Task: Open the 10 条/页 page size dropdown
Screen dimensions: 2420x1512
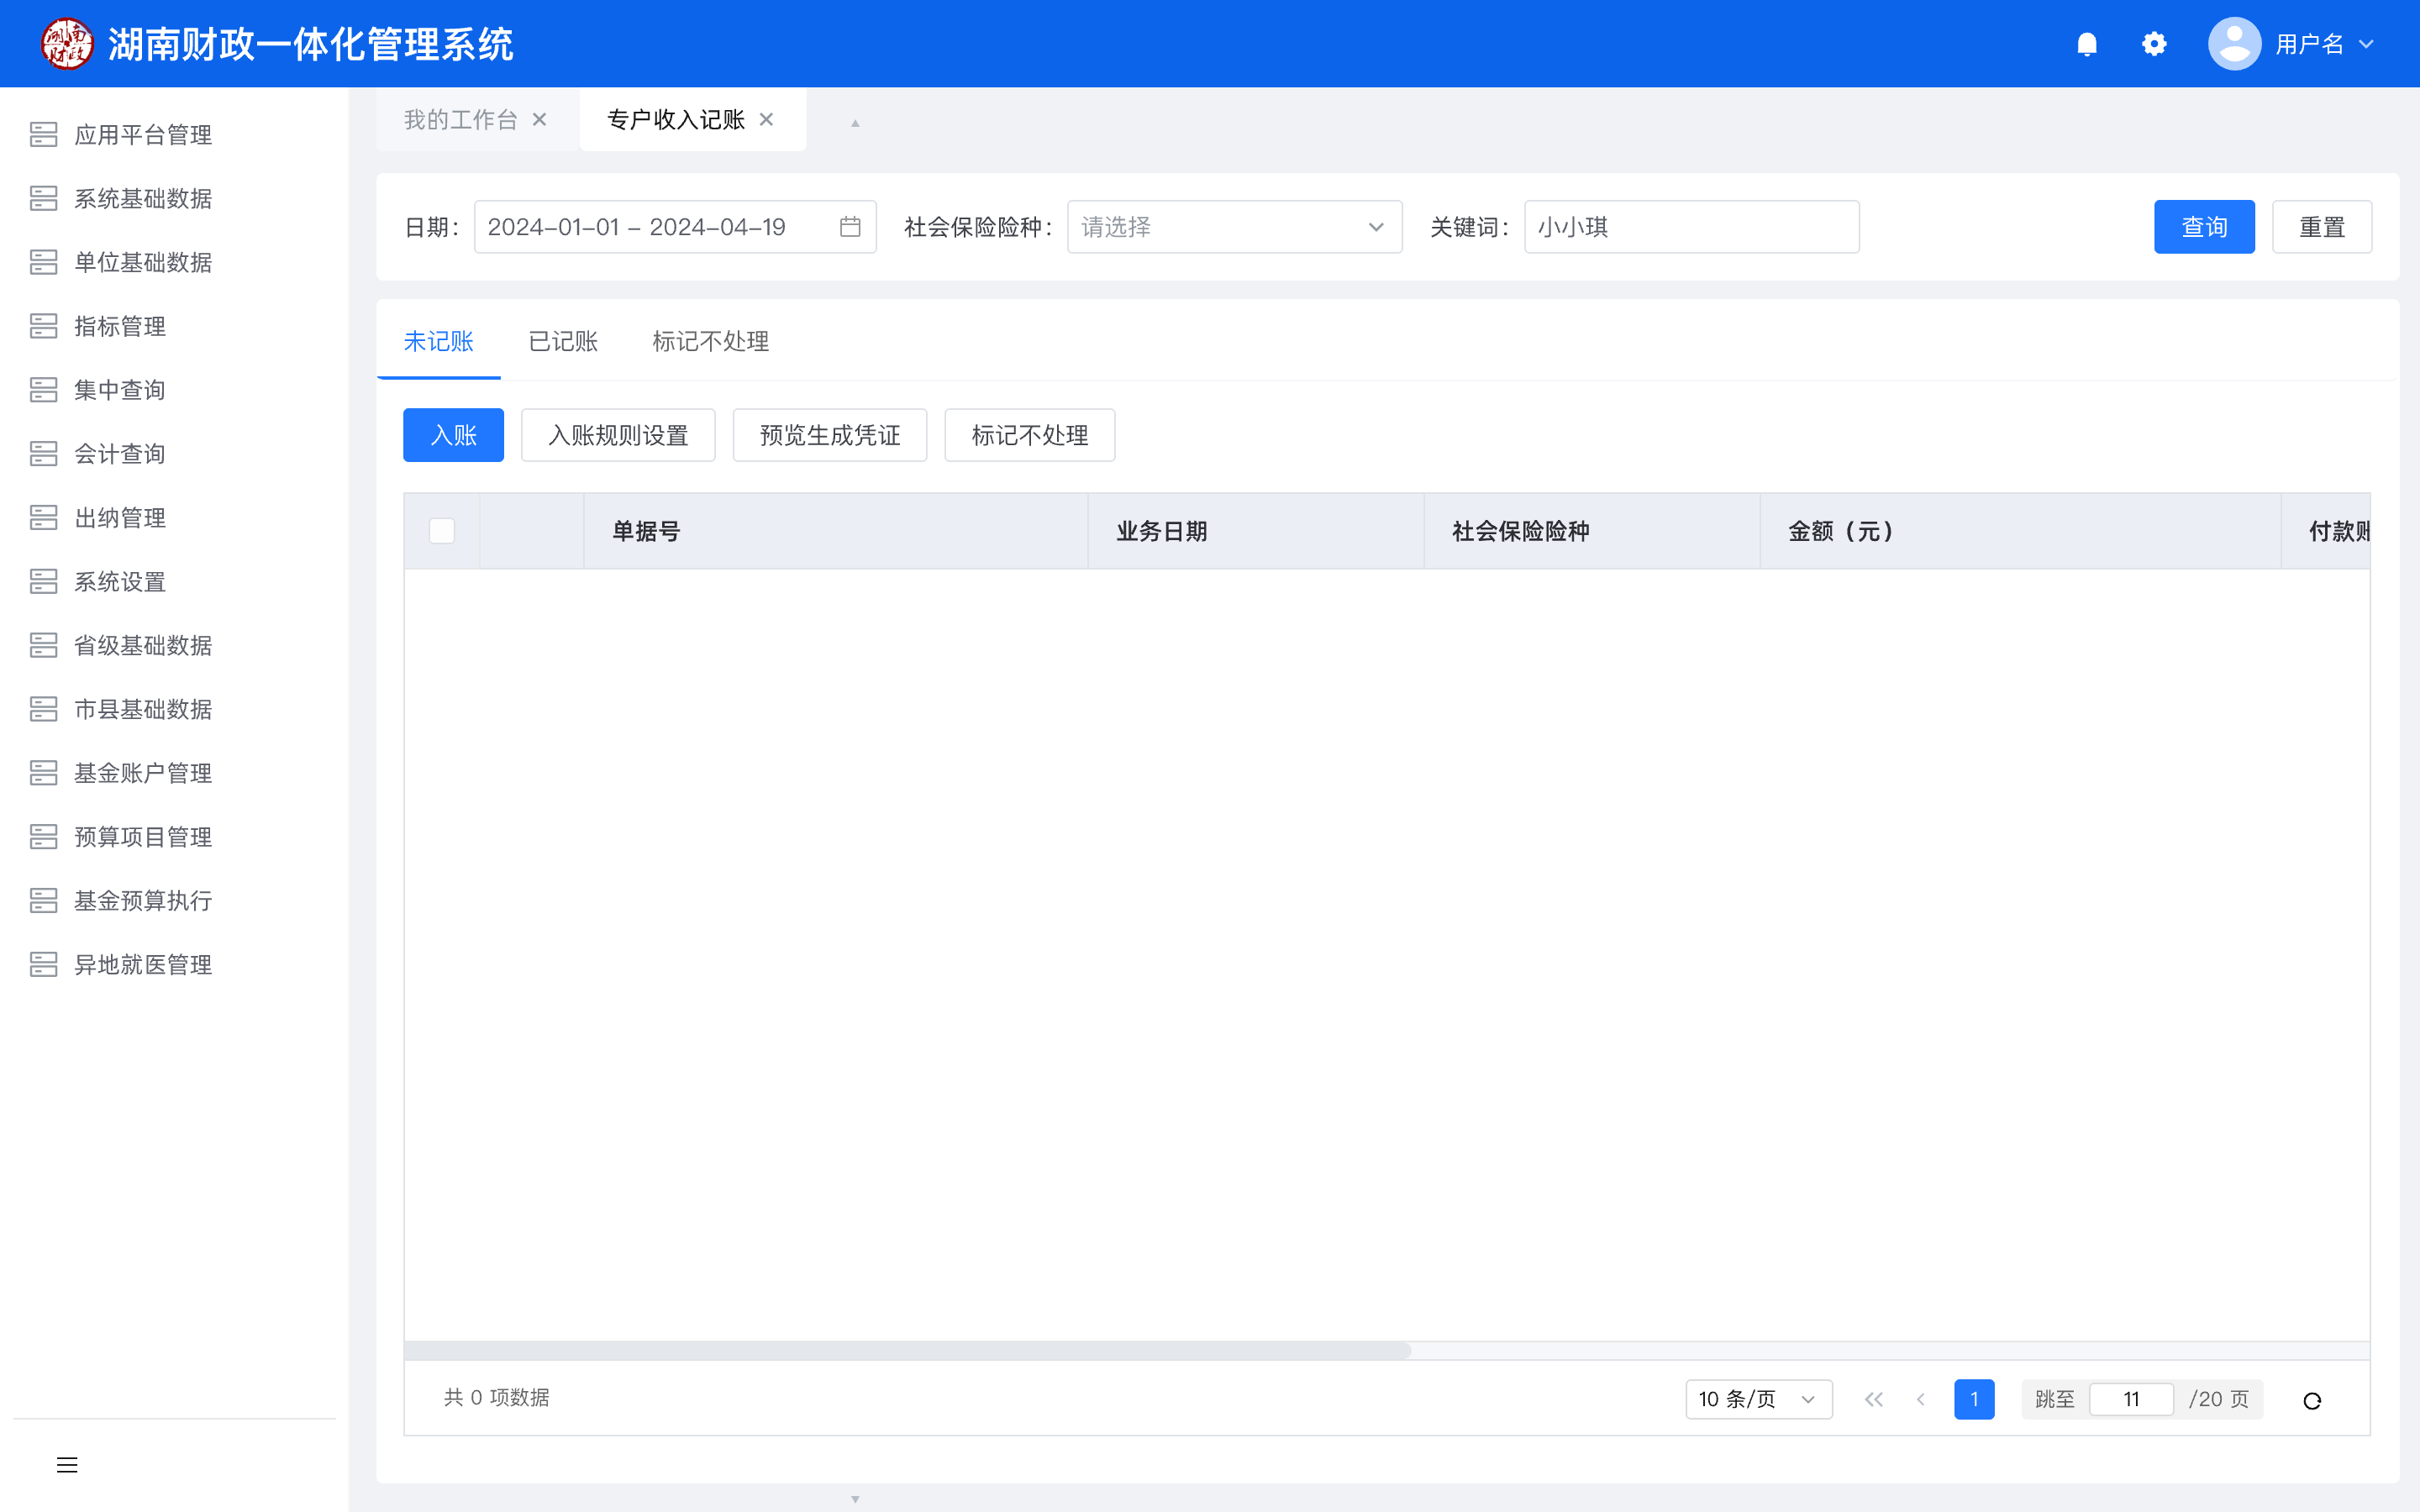Action: click(x=1758, y=1399)
